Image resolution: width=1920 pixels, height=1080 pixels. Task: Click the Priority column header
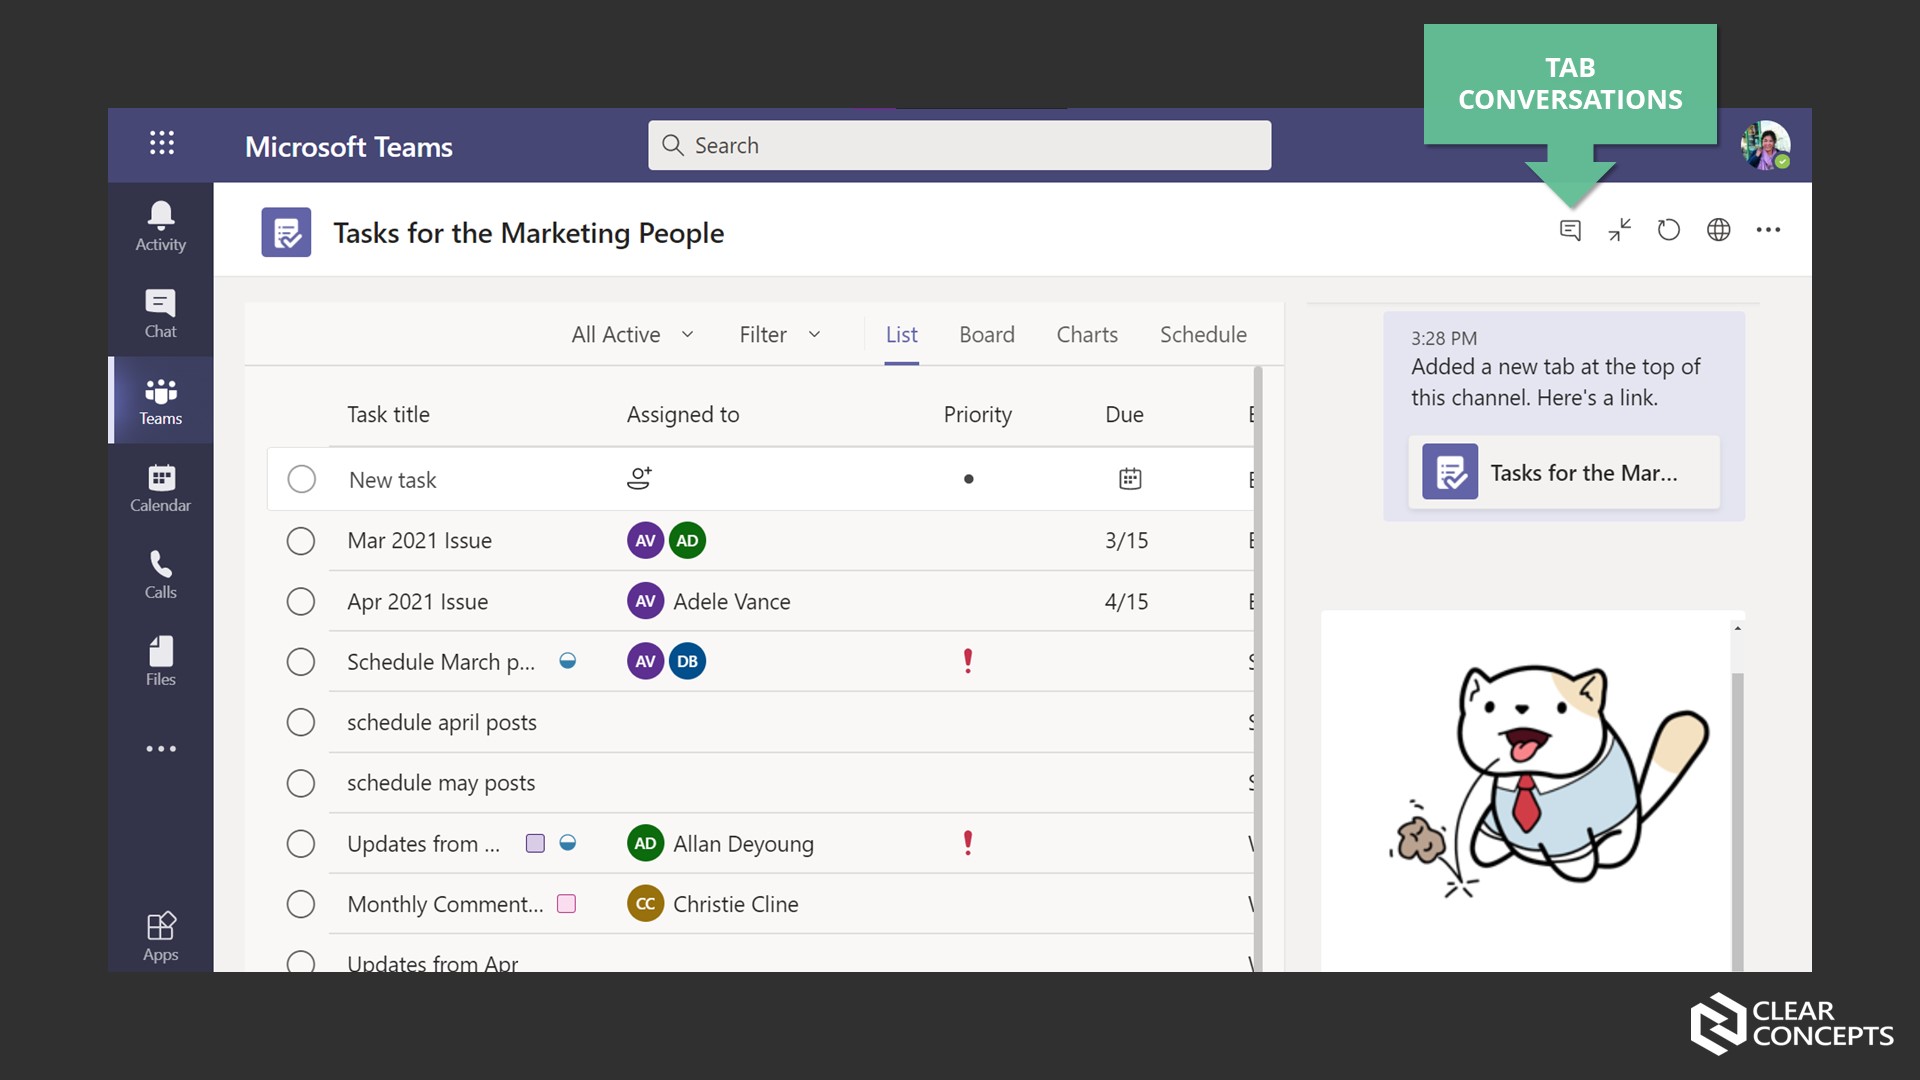coord(978,414)
